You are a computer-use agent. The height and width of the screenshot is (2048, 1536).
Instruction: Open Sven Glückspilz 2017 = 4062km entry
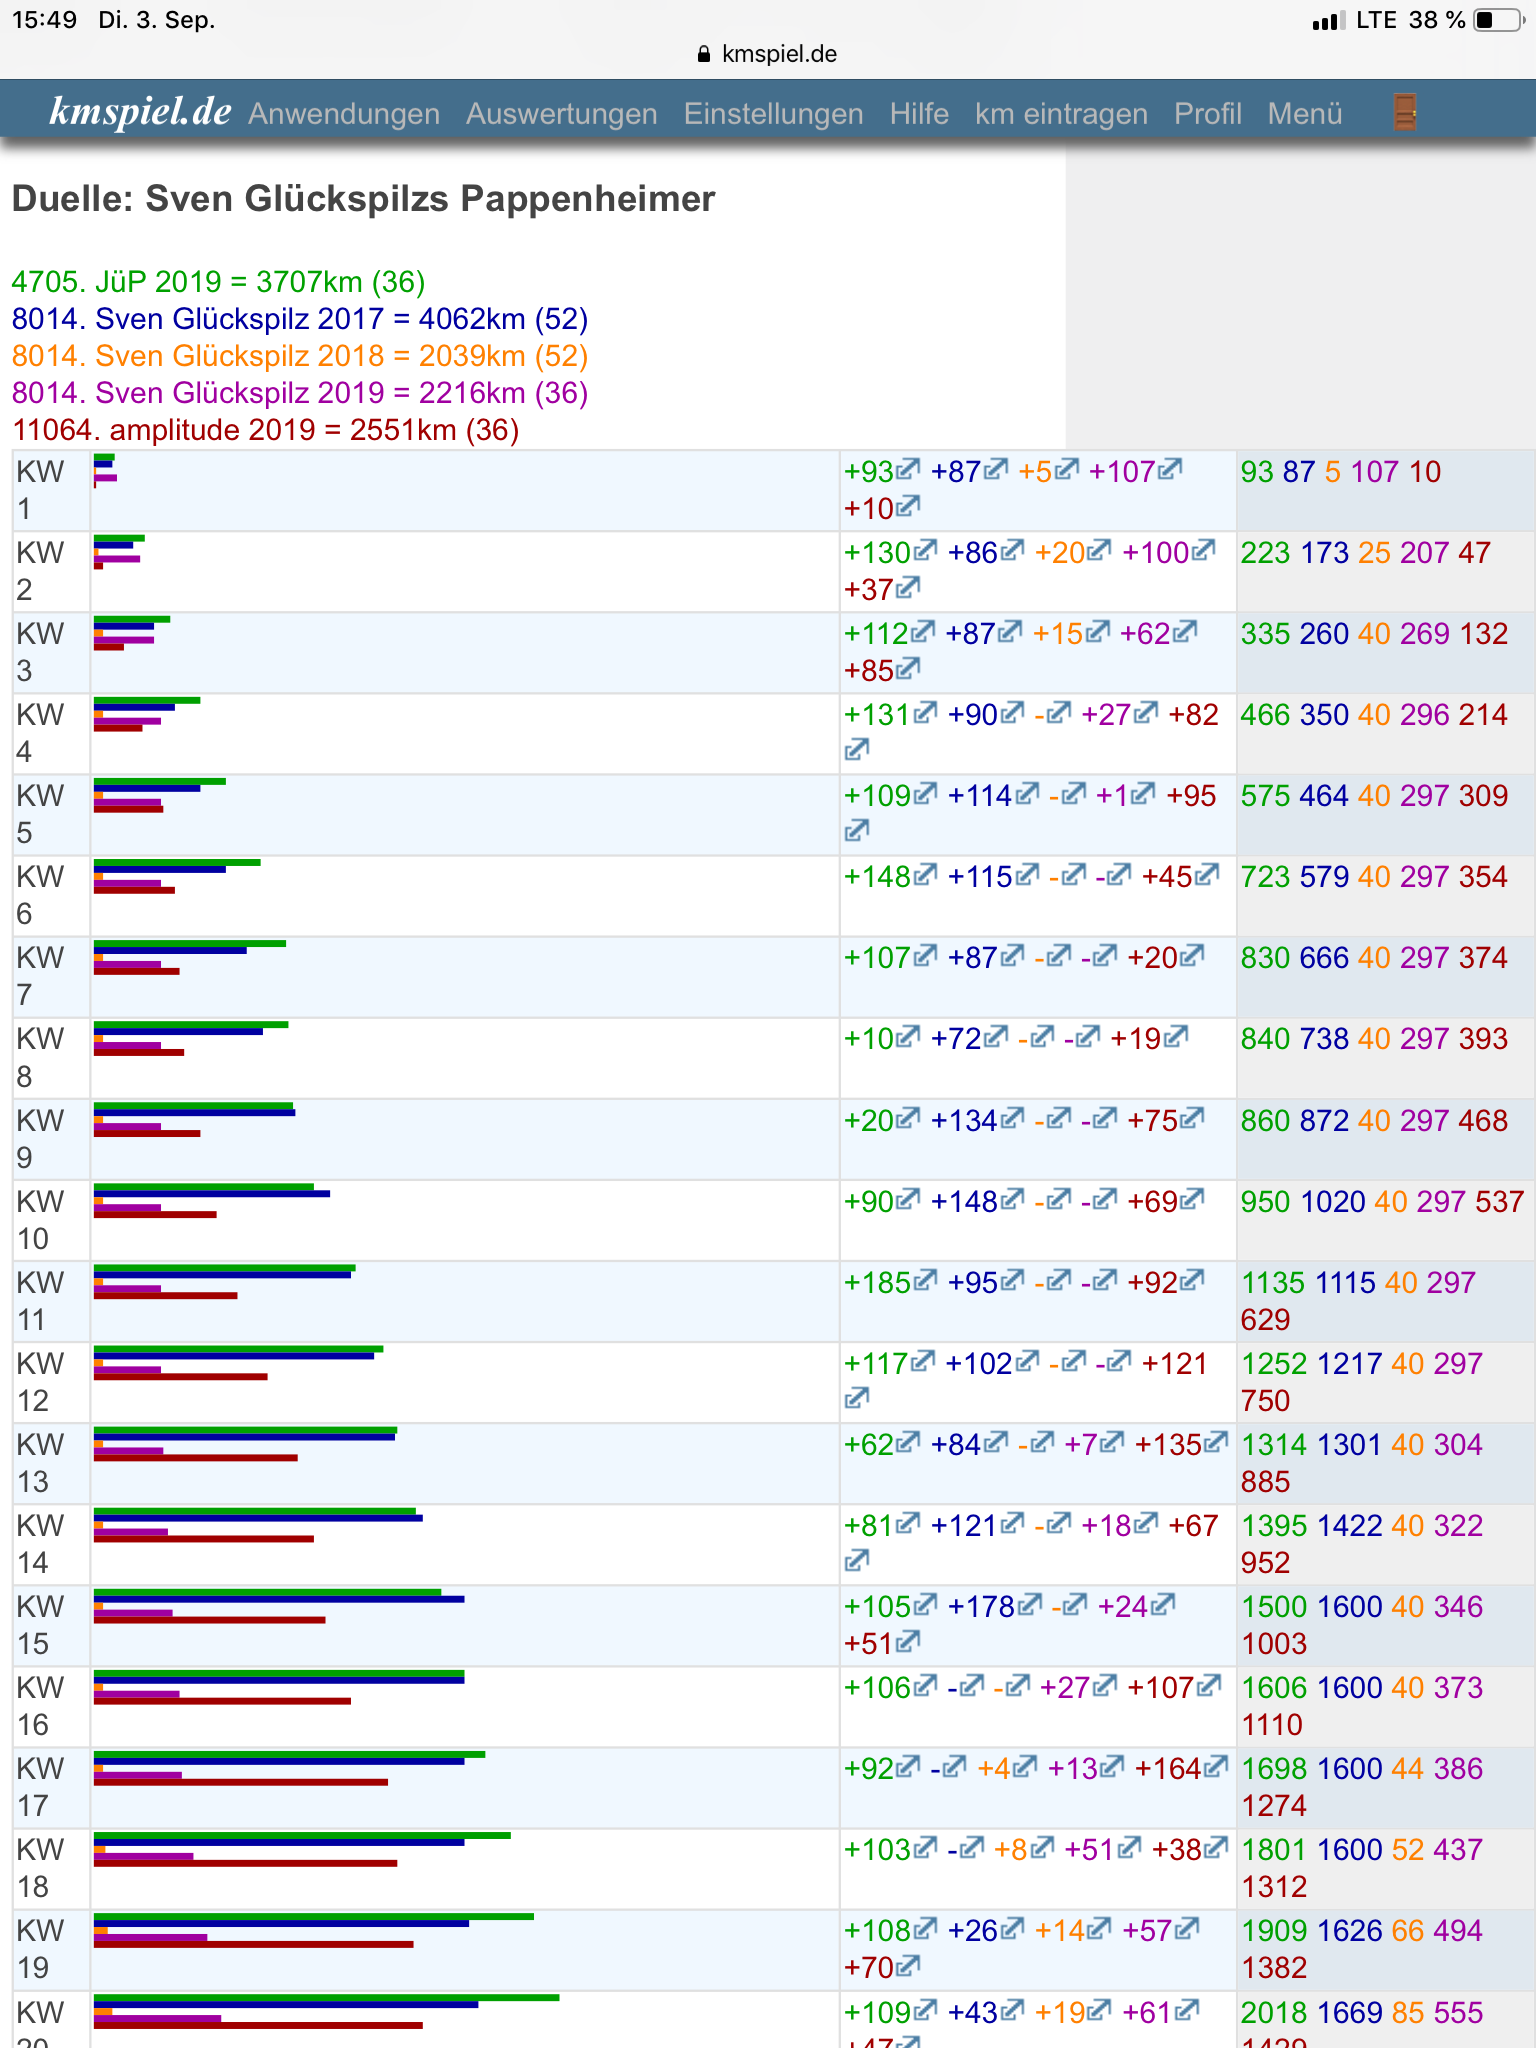[300, 319]
